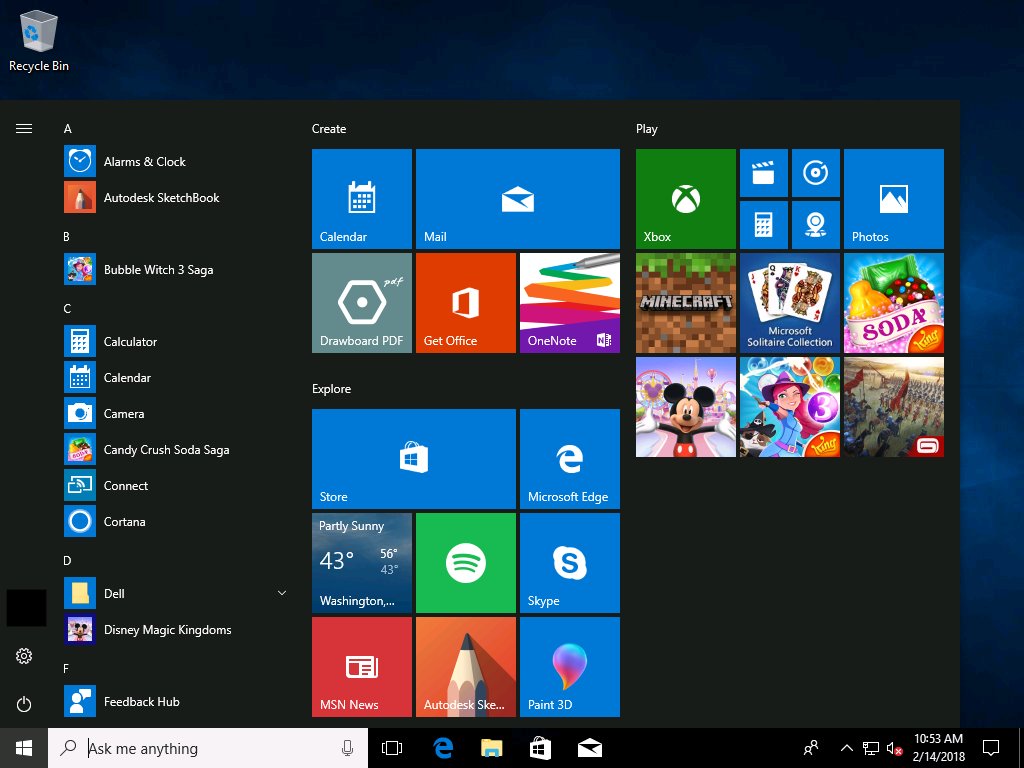This screenshot has height=768, width=1024.
Task: Open the People icon on taskbar
Action: [x=811, y=748]
